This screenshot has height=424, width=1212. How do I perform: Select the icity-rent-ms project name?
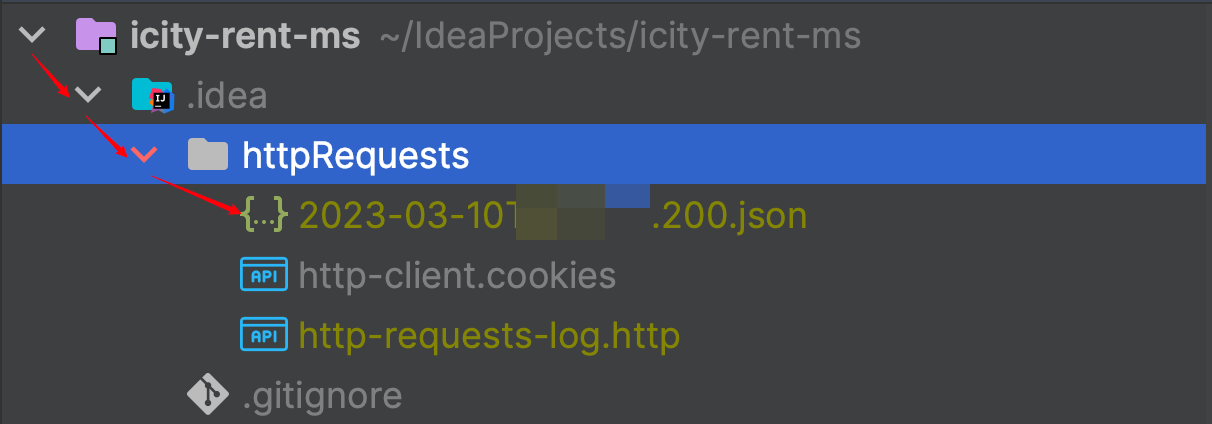245,37
